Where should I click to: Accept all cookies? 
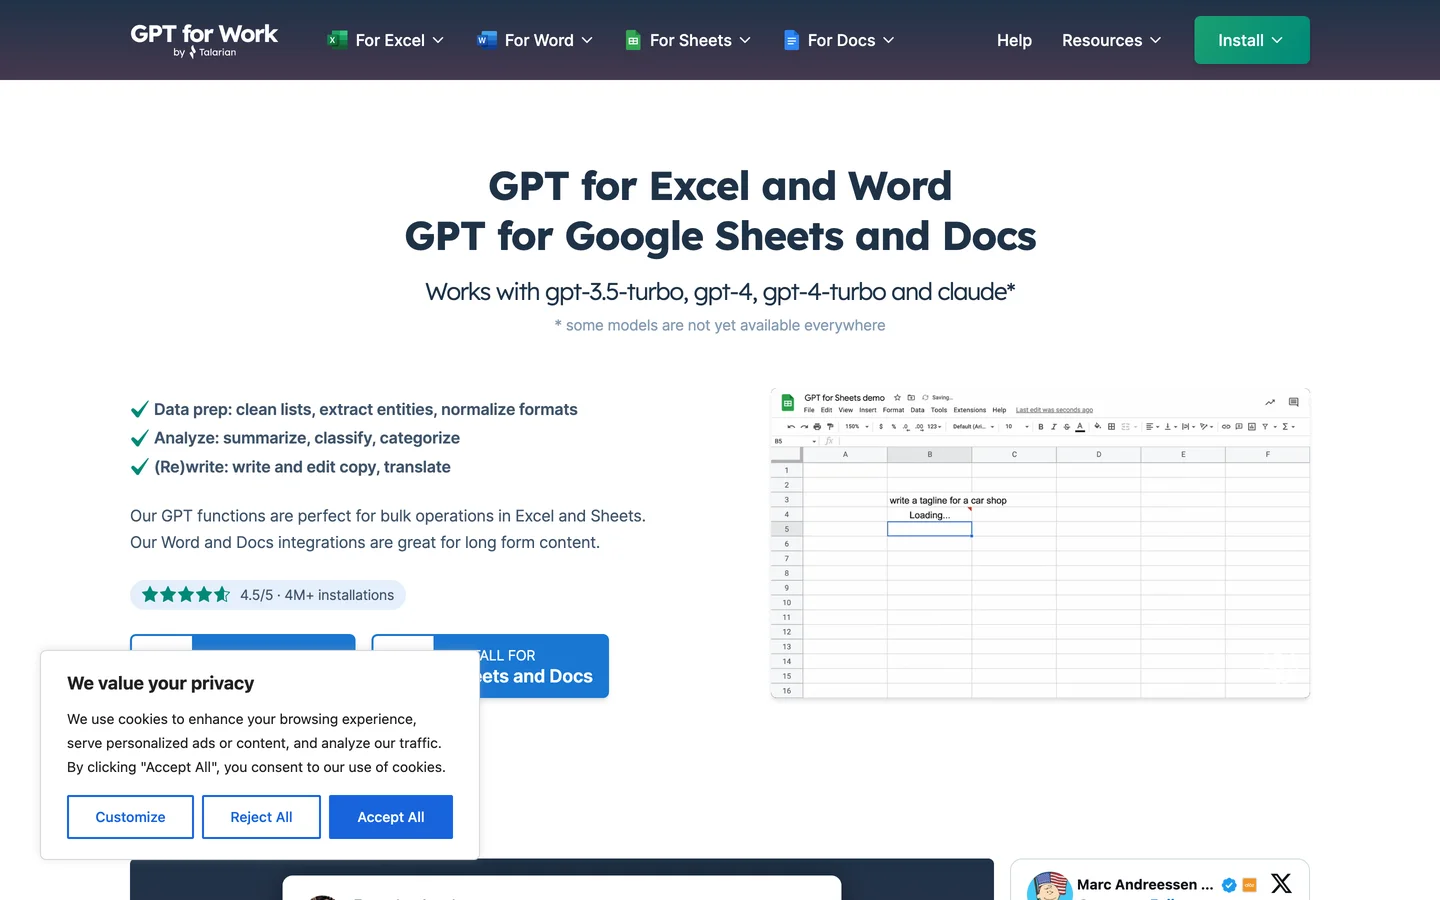(391, 817)
